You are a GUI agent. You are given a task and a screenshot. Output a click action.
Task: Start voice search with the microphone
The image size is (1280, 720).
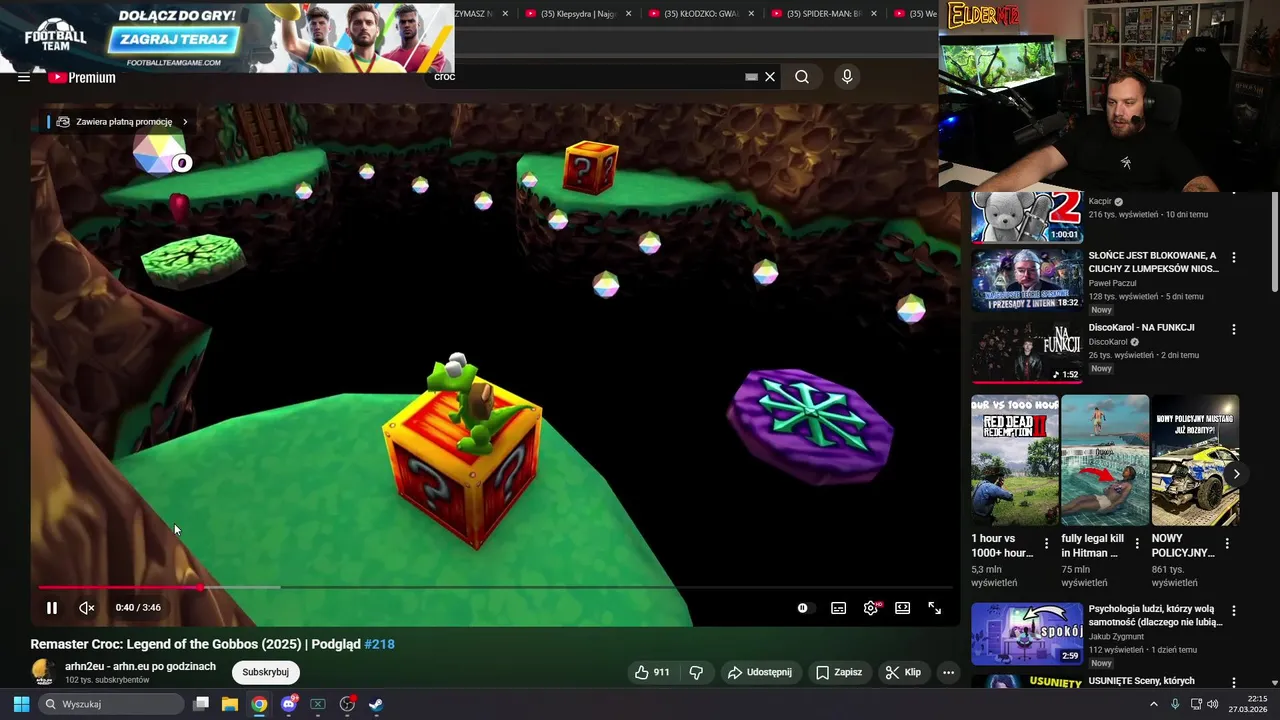click(x=847, y=77)
